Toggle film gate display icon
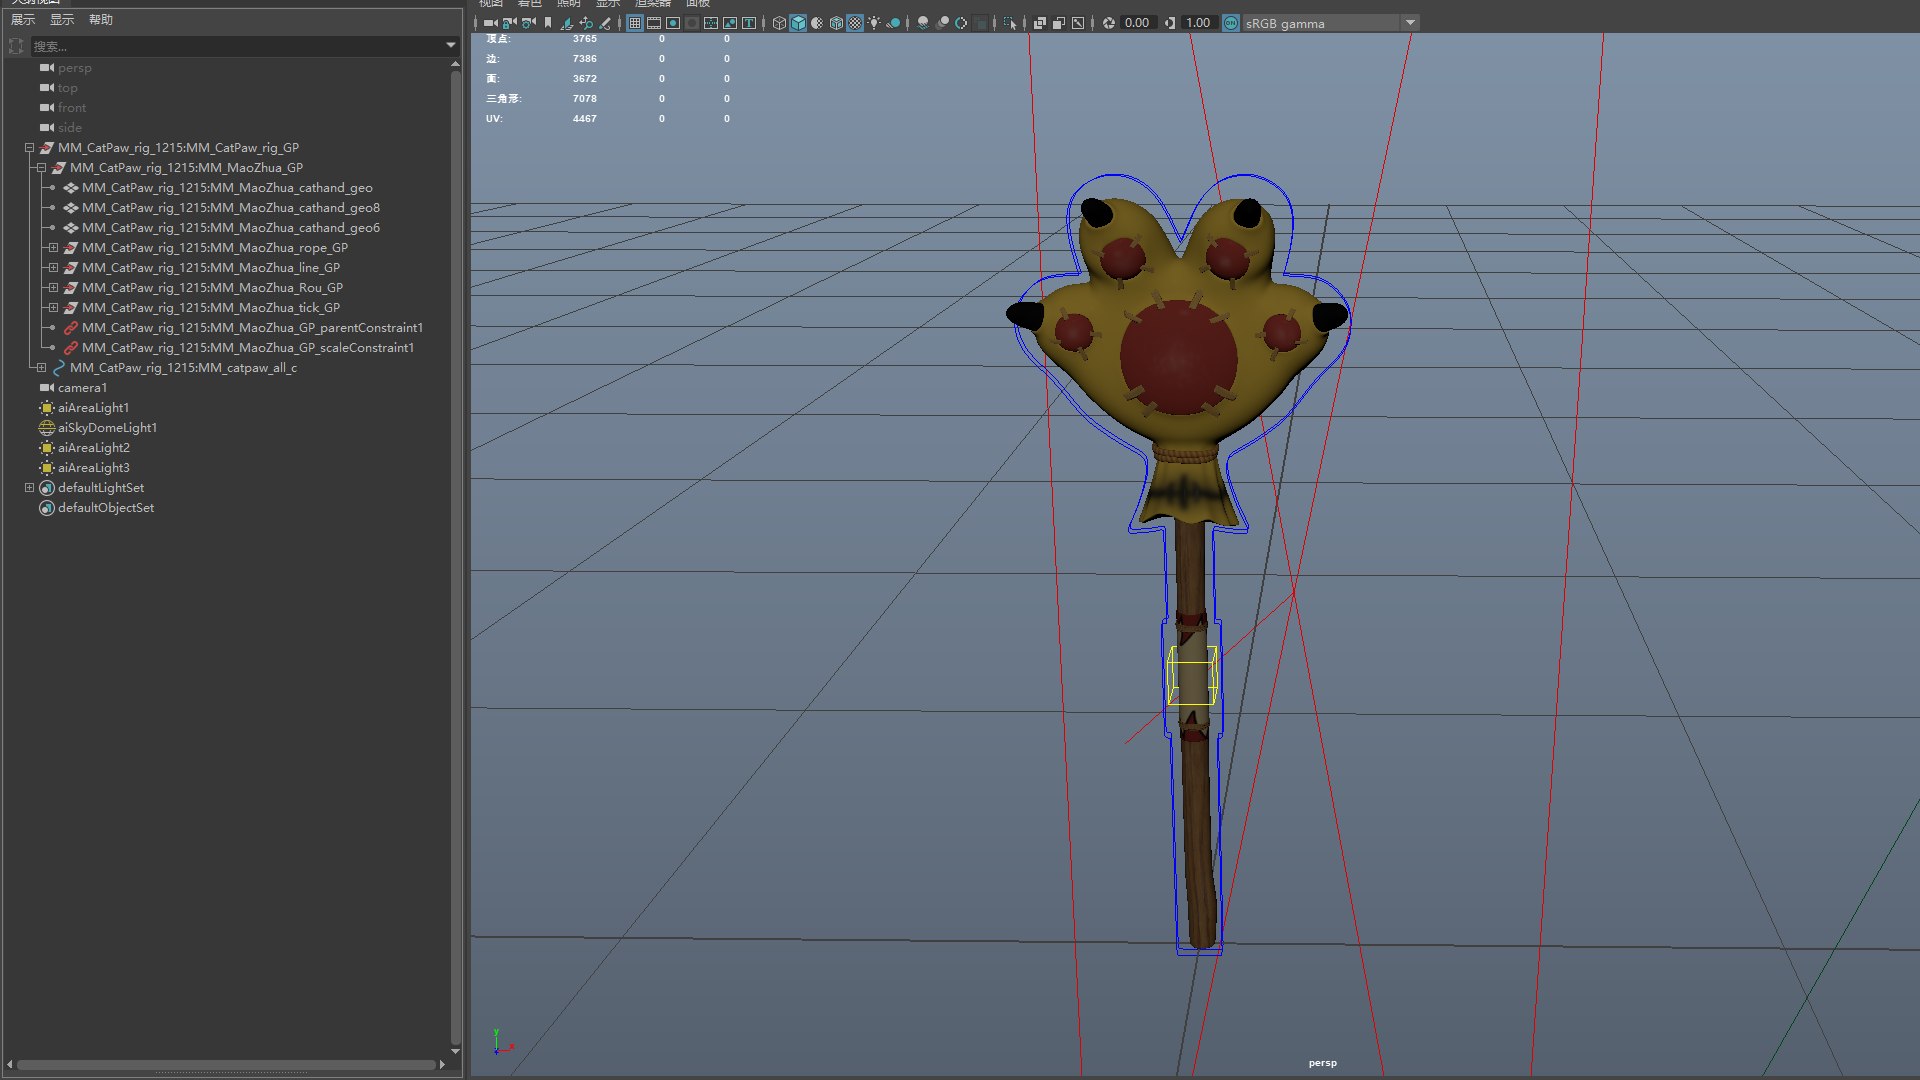 654,23
